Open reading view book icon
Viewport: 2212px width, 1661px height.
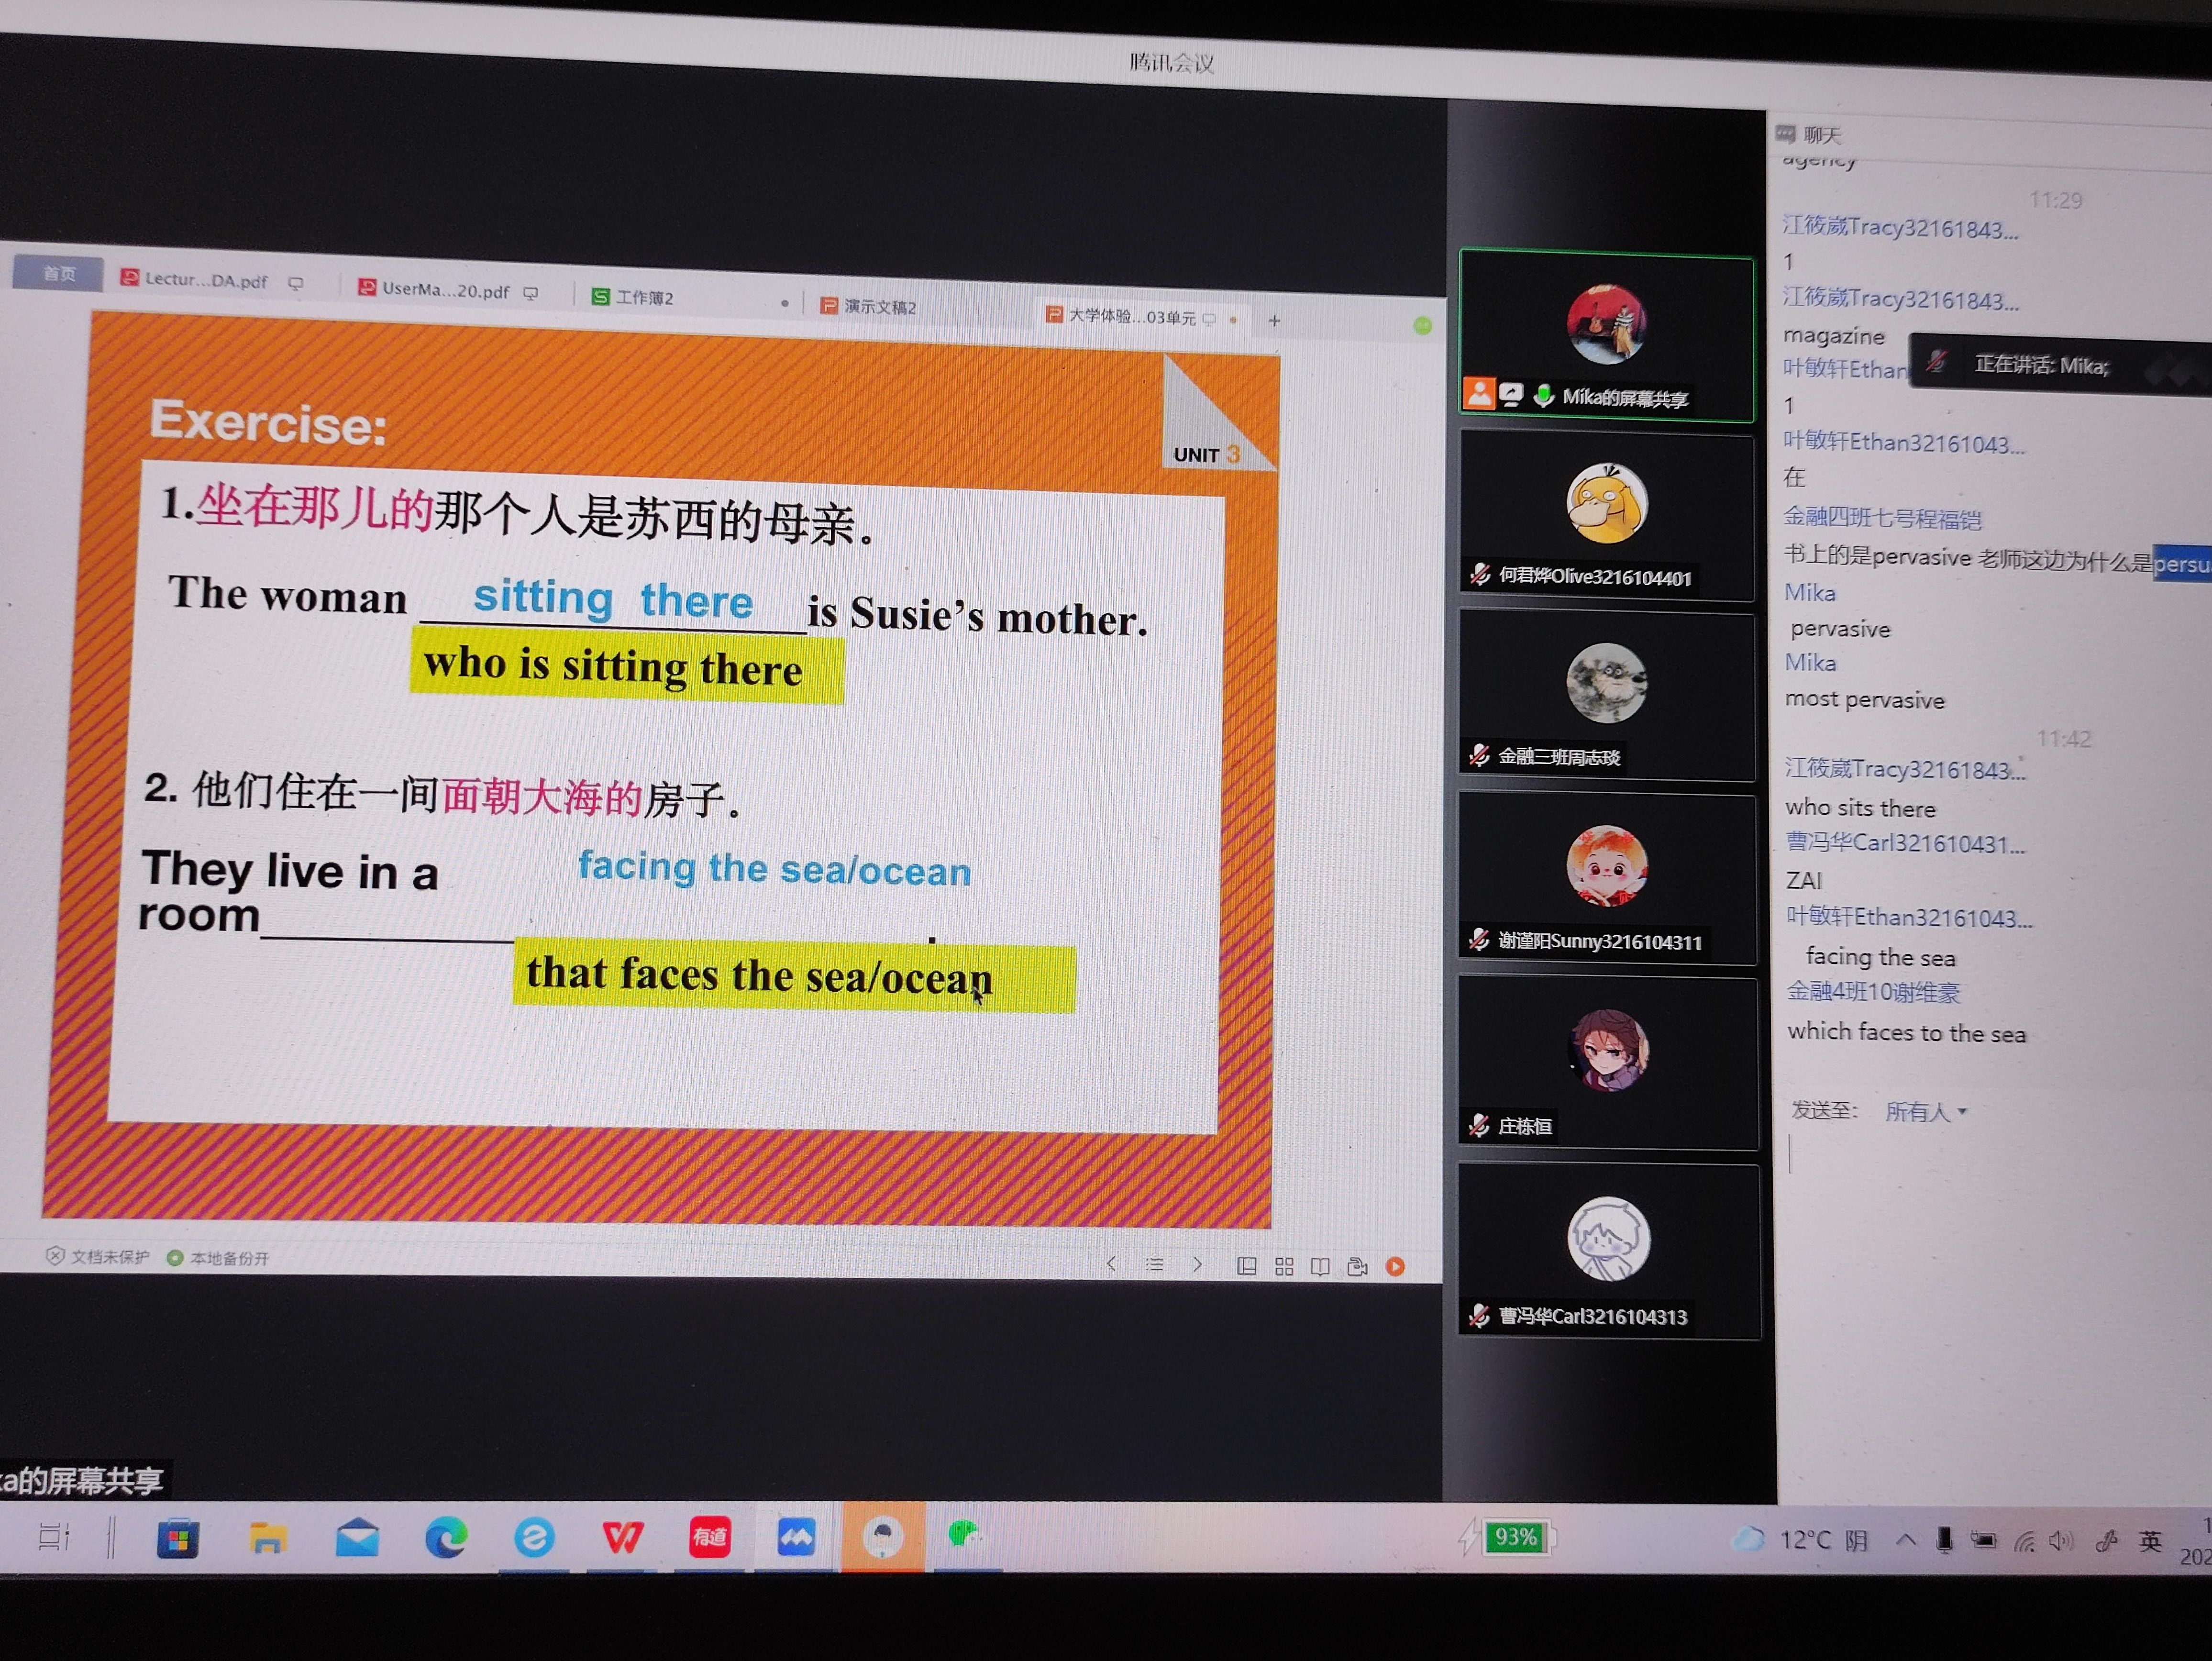(1320, 1266)
